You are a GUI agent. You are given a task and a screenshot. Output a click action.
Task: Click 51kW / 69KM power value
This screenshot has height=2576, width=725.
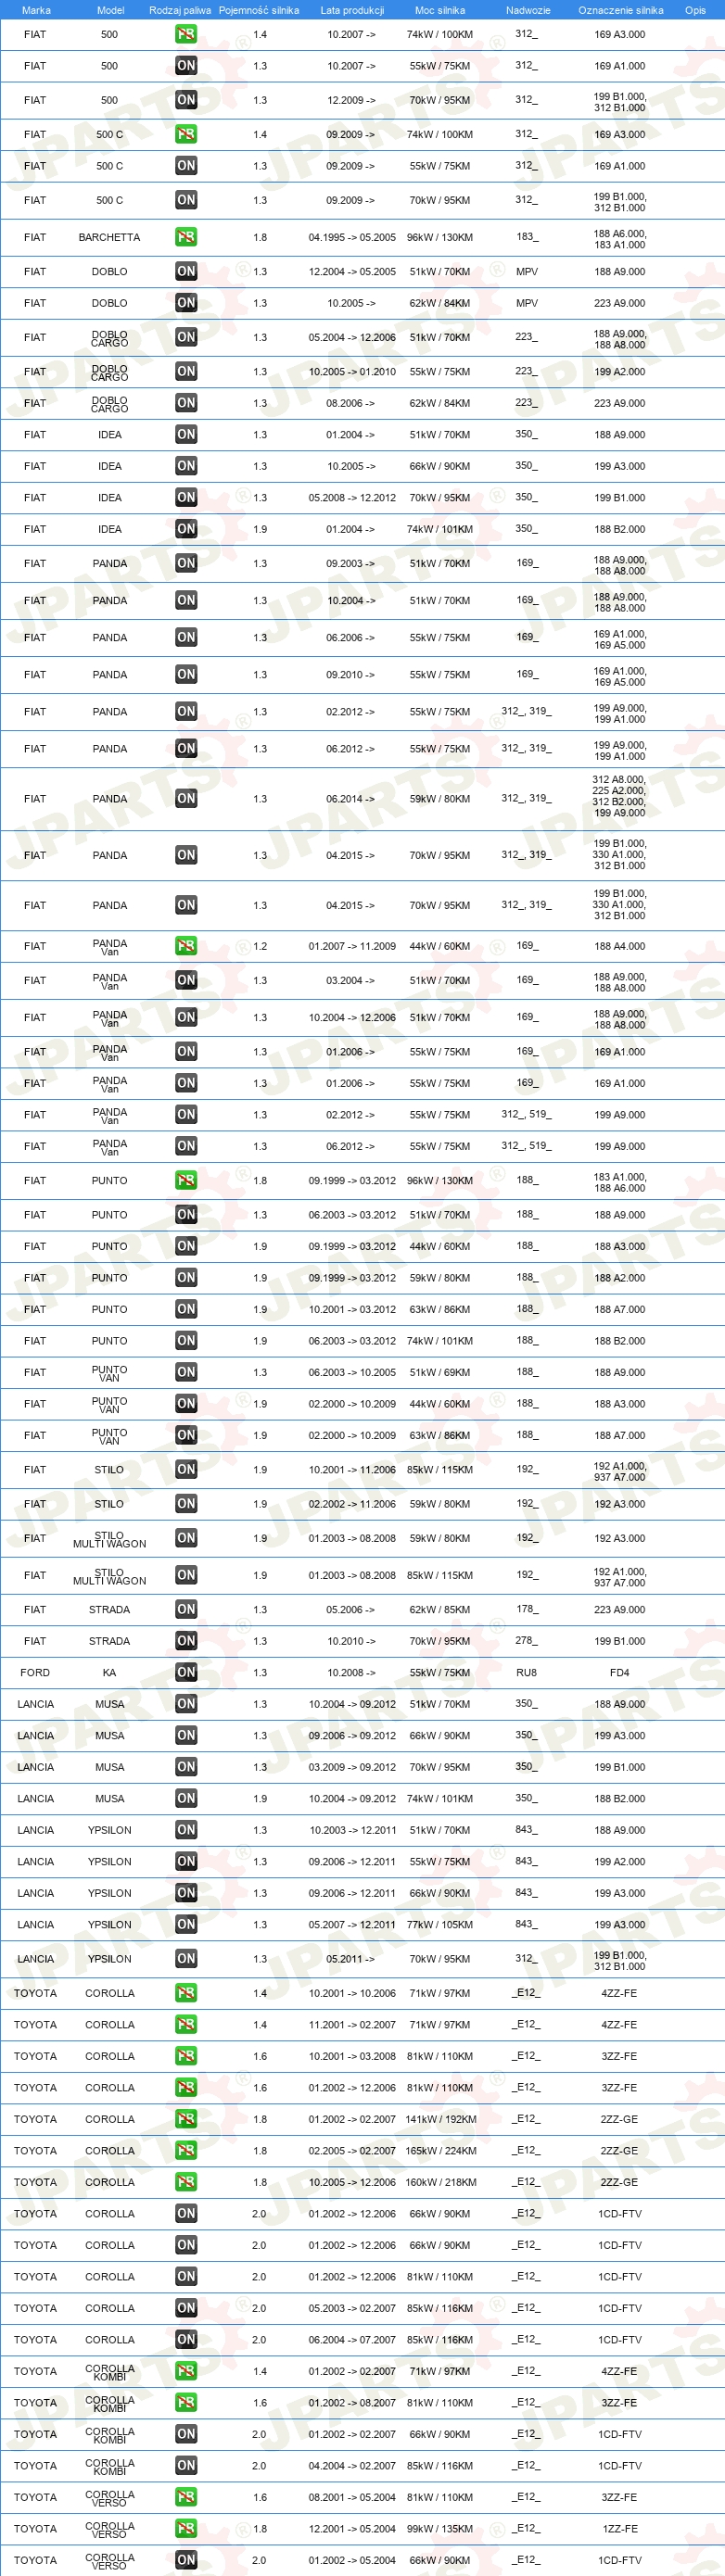point(440,1372)
